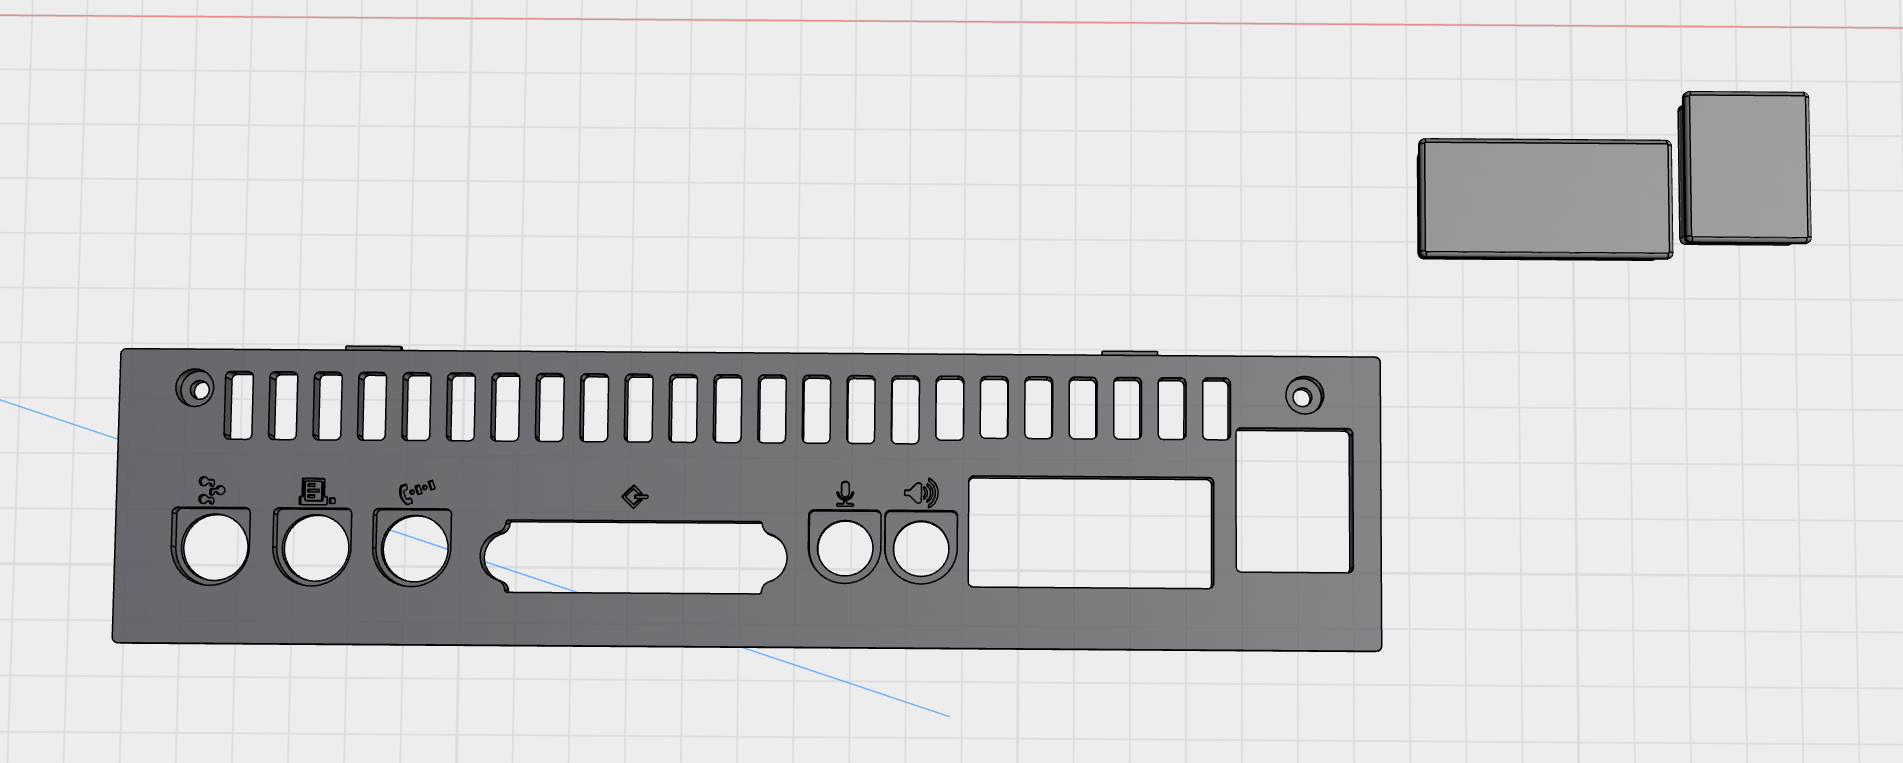This screenshot has height=763, width=1903.
Task: Click the screw hole at panel's top-right
Action: point(1303,397)
